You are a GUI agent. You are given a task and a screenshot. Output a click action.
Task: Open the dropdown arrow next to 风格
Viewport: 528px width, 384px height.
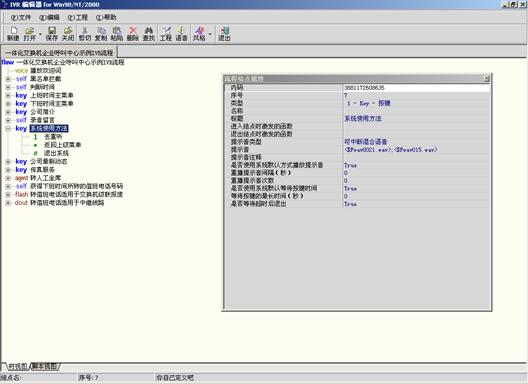210,34
